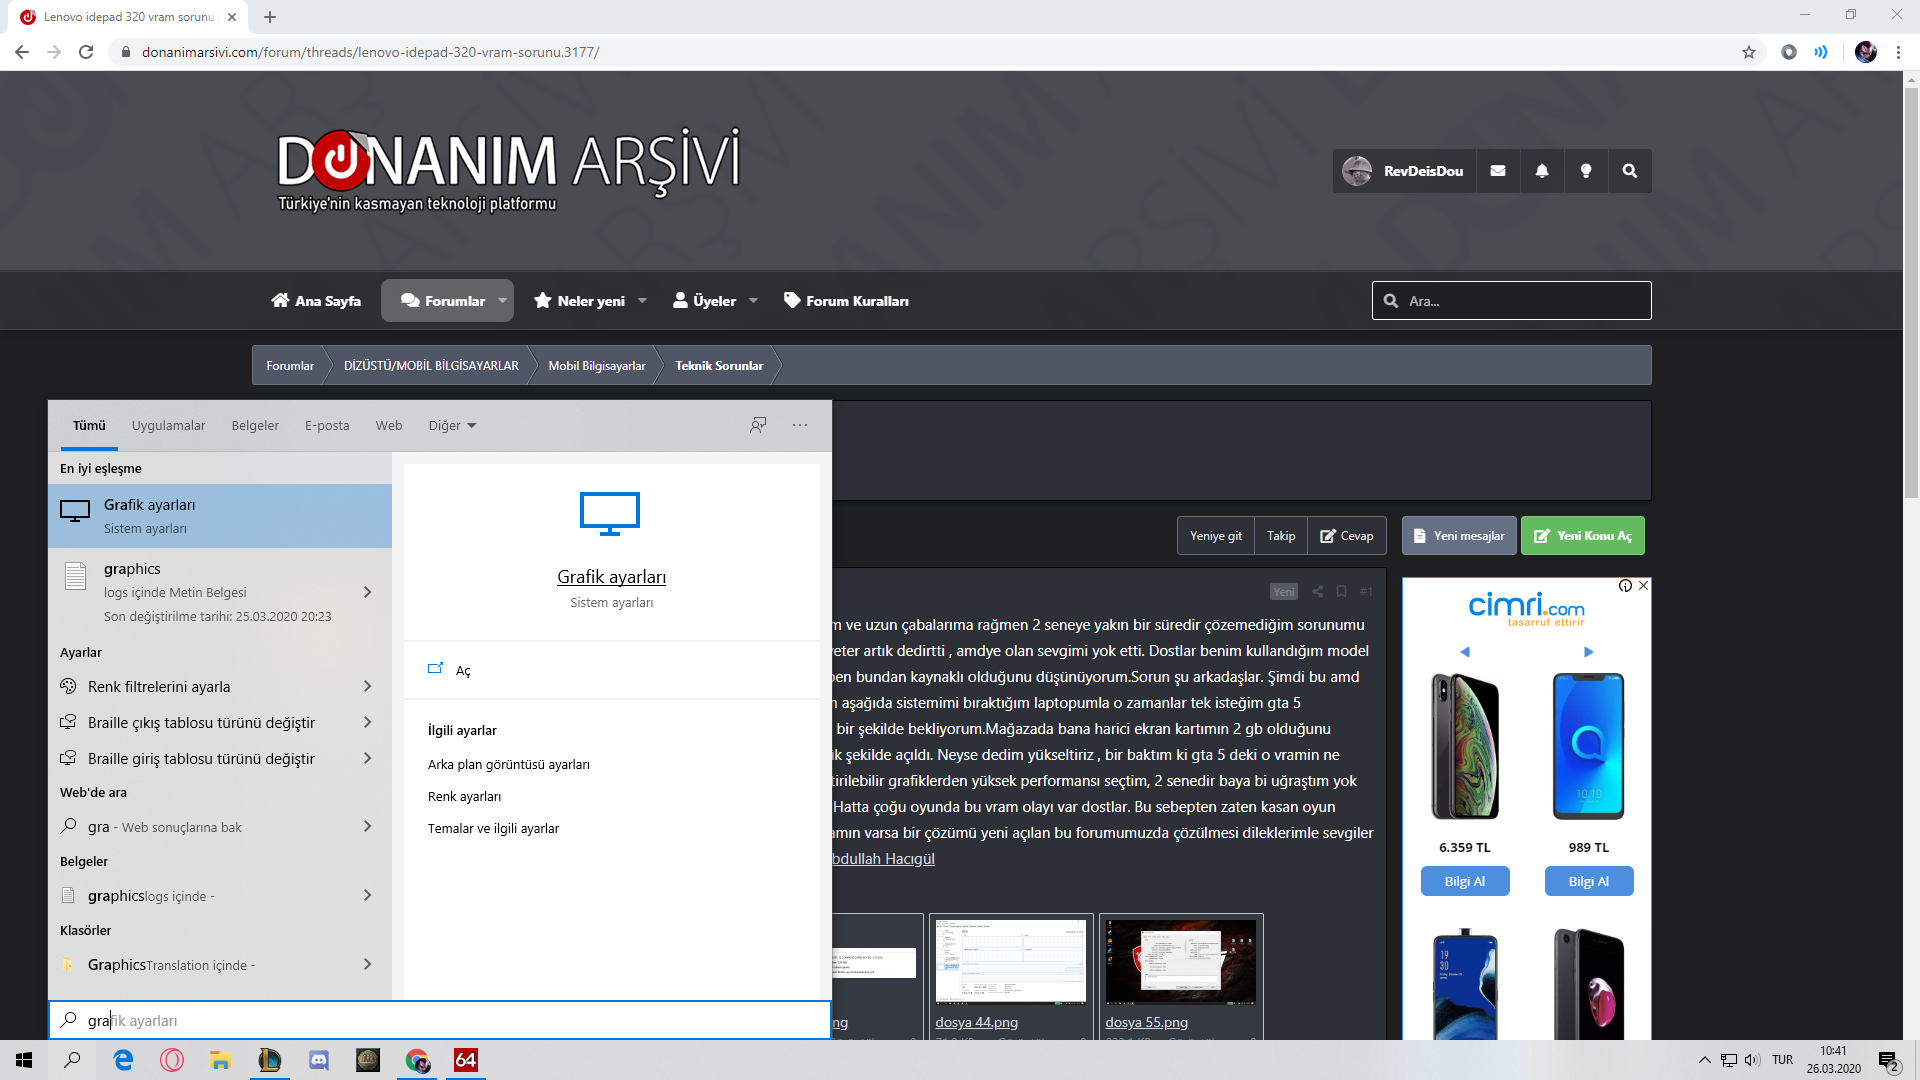The height and width of the screenshot is (1080, 1920).
Task: Go to Ana Sayfa menu
Action: (316, 301)
